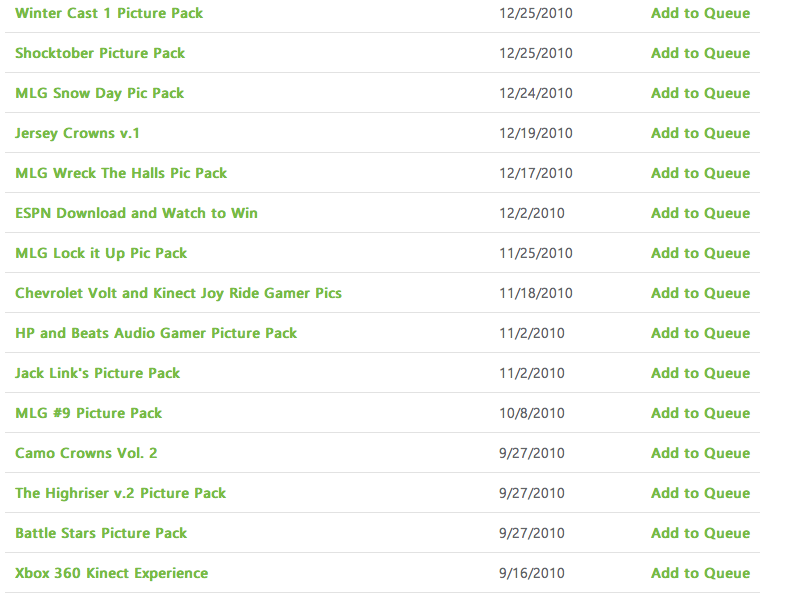Add Xbox 360 Kinect Experience to queue
This screenshot has height=598, width=791.
click(x=700, y=573)
